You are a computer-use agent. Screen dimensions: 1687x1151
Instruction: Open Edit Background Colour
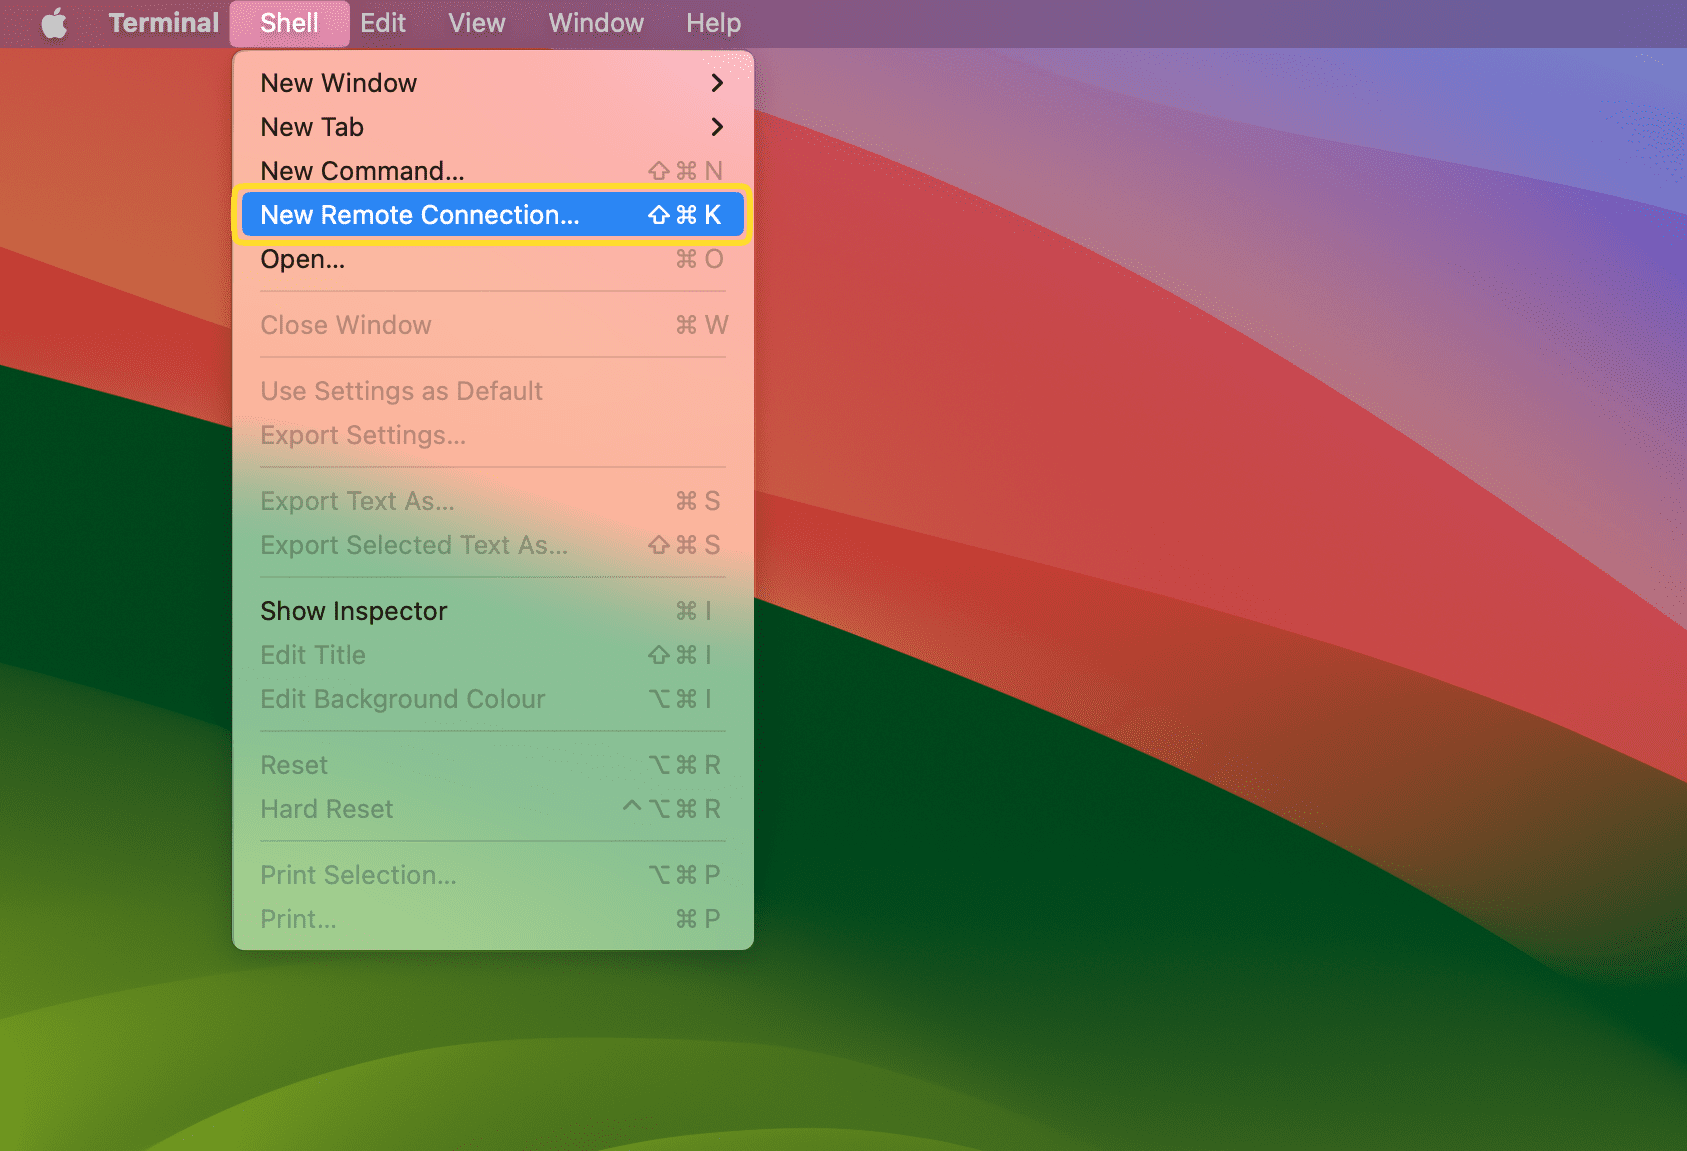pos(403,699)
